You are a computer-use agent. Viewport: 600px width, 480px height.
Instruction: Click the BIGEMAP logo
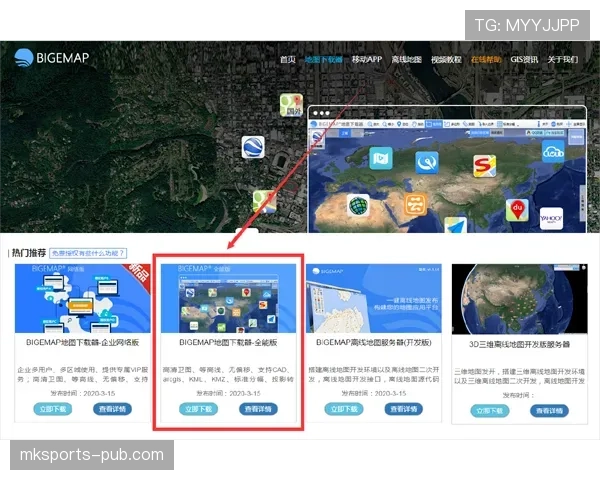52,58
